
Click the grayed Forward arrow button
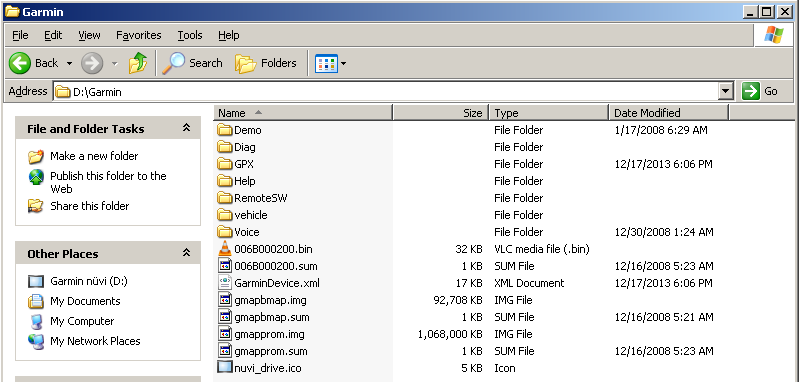tap(92, 63)
